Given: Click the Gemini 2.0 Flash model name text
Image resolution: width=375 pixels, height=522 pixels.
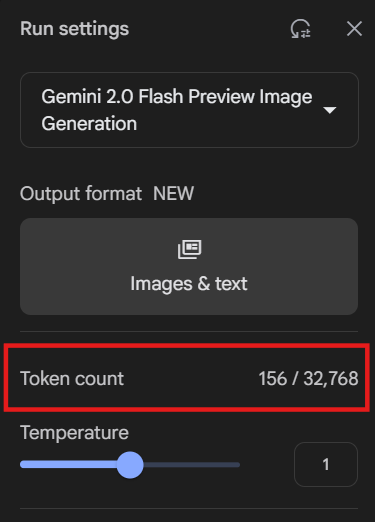Looking at the screenshot, I should [x=112, y=97].
